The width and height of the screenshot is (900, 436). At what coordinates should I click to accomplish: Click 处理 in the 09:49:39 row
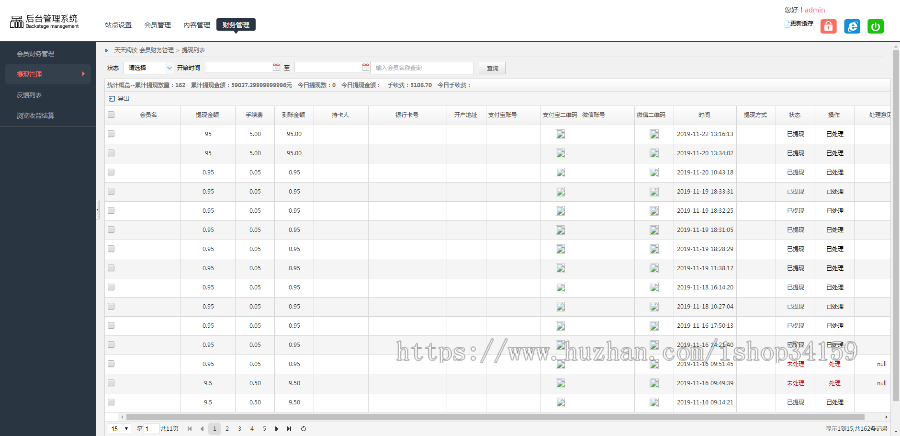835,383
